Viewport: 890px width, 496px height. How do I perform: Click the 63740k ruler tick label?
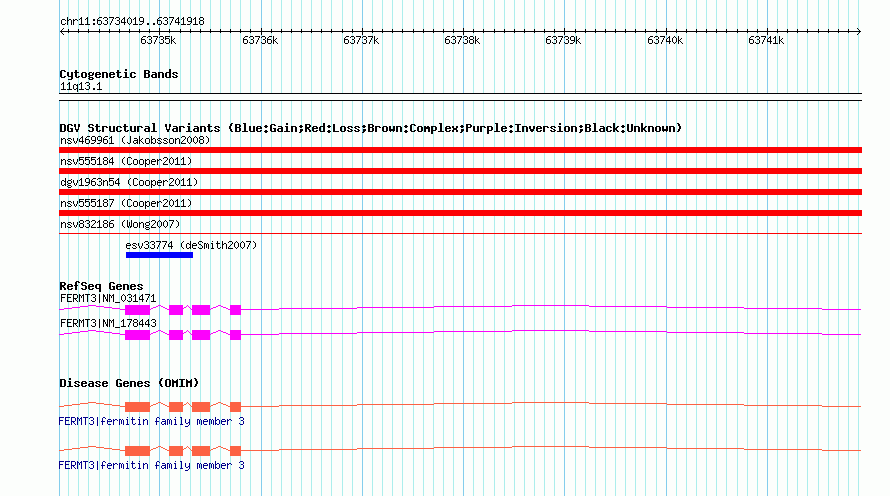click(665, 40)
